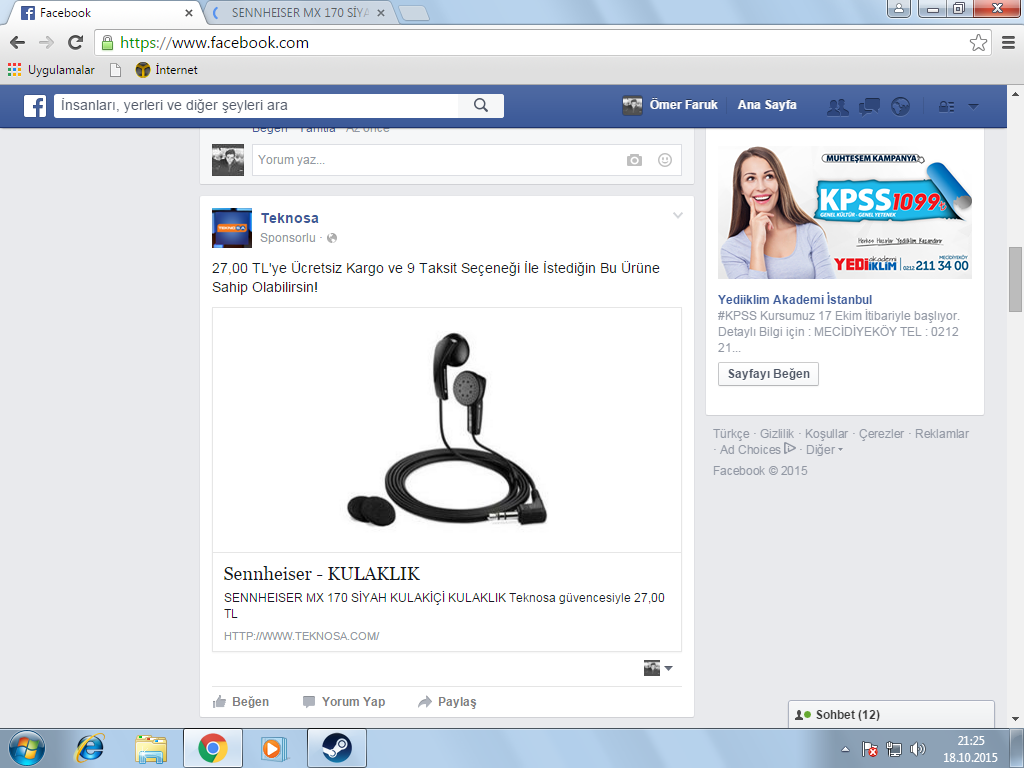Click the Sayfayı Beğen button
This screenshot has width=1024, height=768.
768,374
